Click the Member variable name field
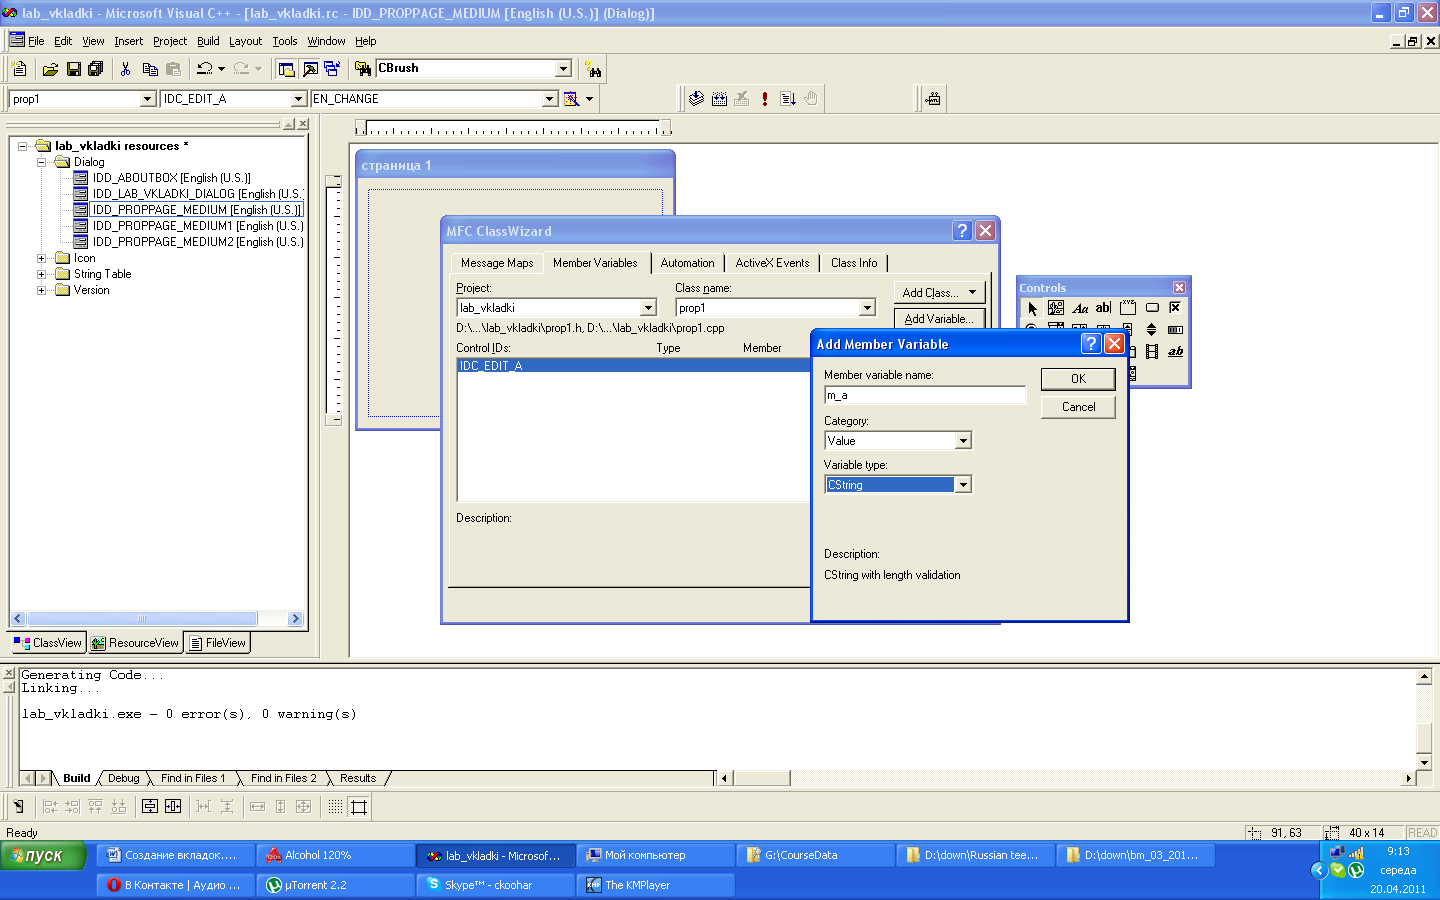 tap(925, 396)
